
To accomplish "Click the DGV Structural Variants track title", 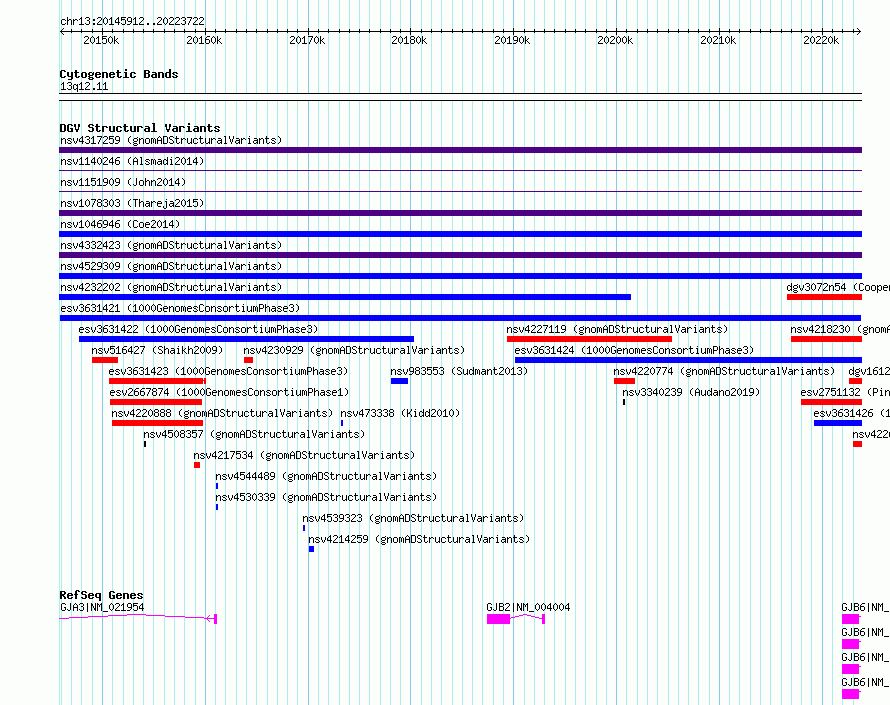I will click(140, 128).
